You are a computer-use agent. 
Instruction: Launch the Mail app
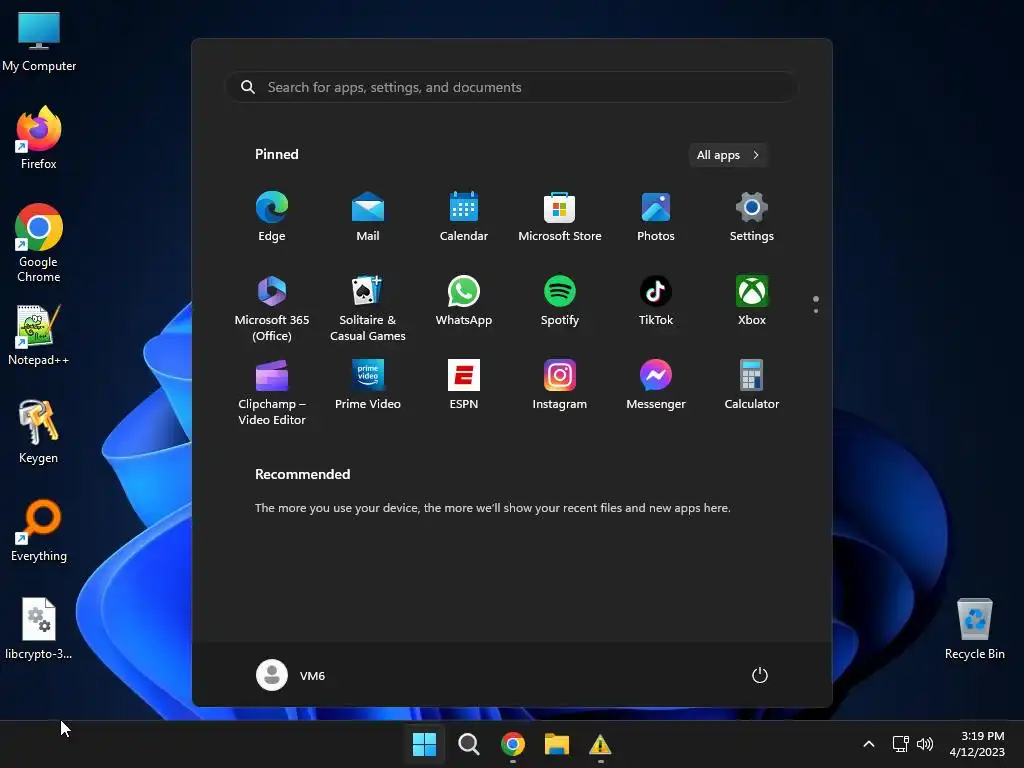(368, 217)
